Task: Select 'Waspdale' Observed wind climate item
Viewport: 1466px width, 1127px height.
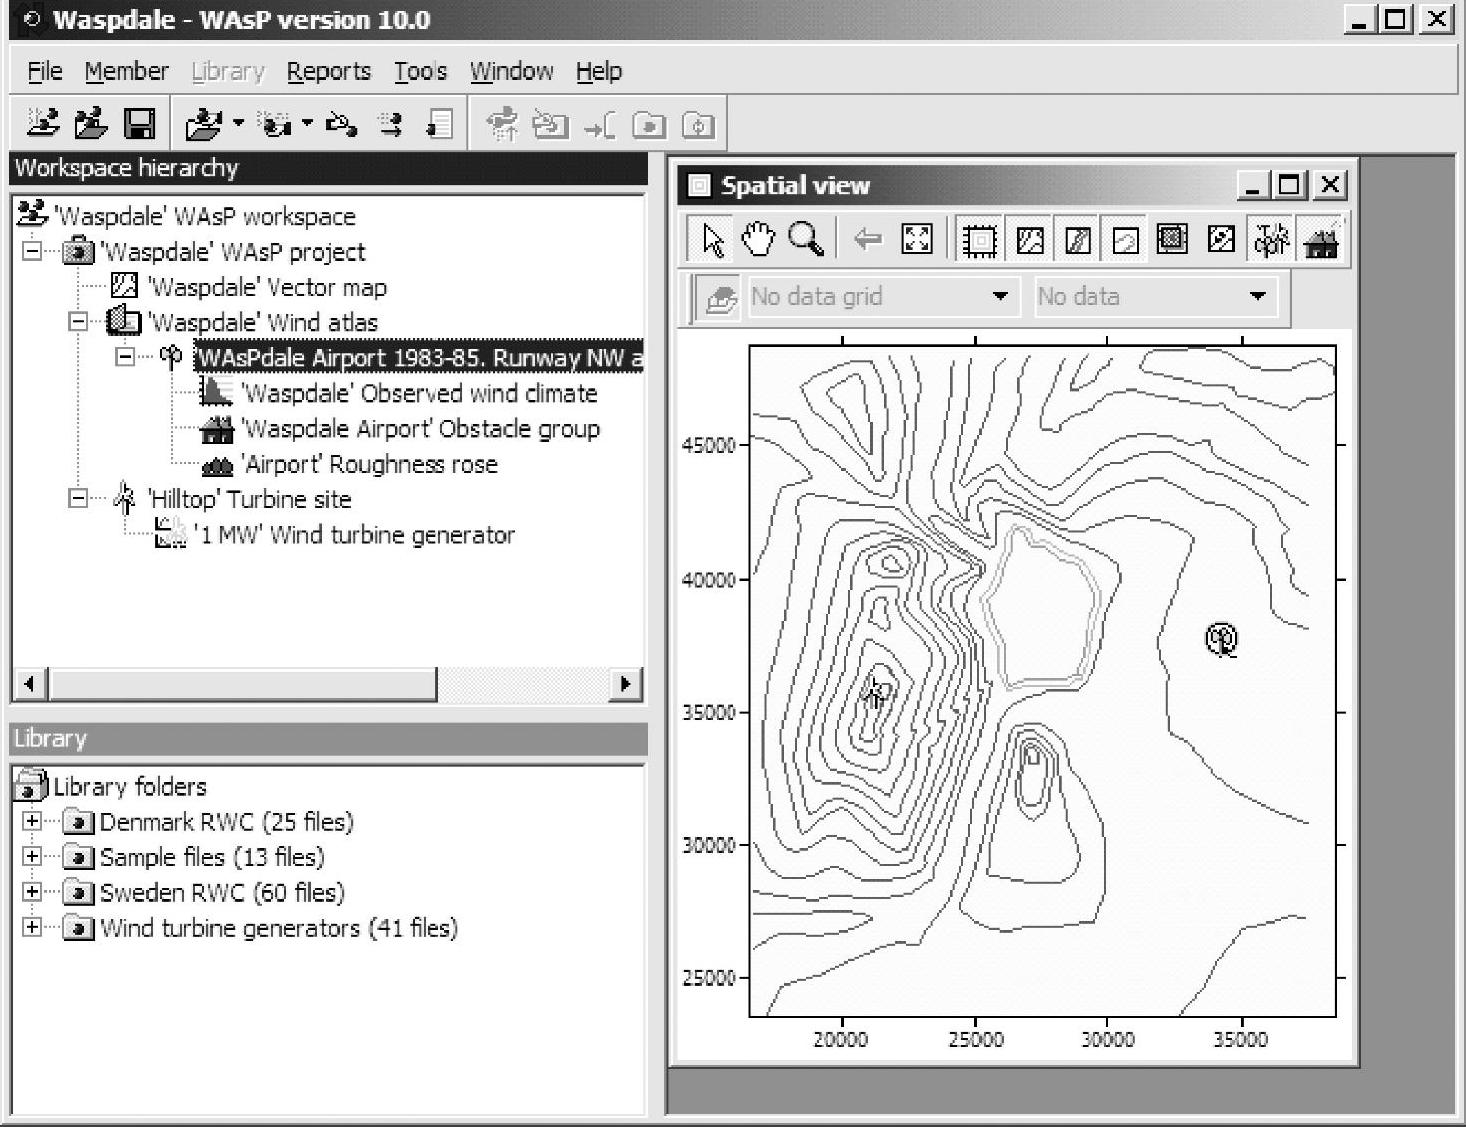Action: [x=419, y=393]
